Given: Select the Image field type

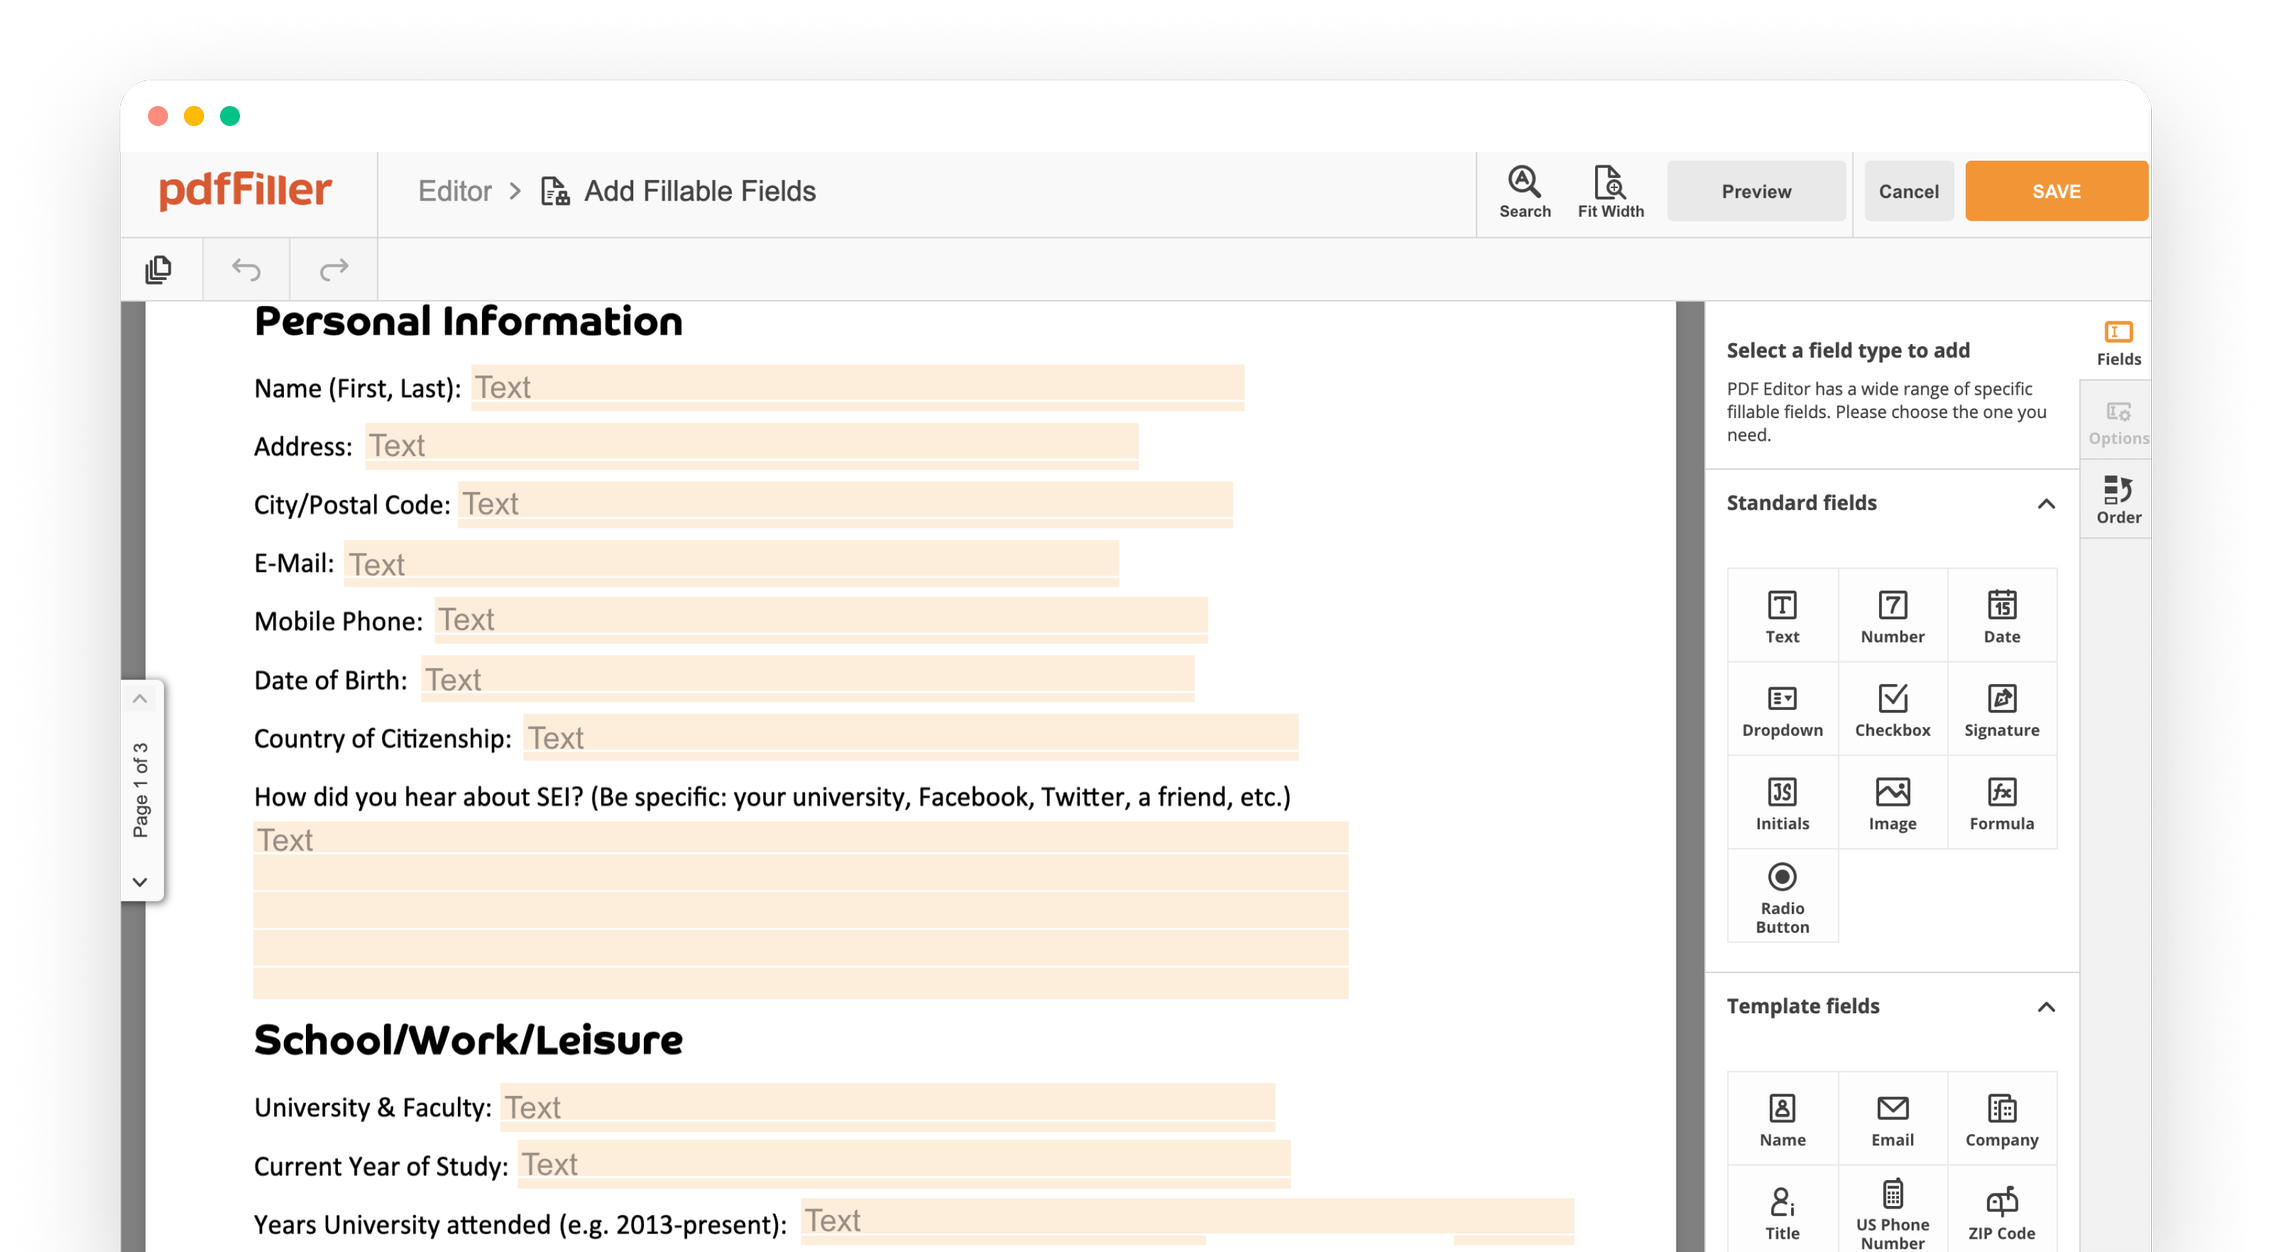Looking at the screenshot, I should 1892,803.
